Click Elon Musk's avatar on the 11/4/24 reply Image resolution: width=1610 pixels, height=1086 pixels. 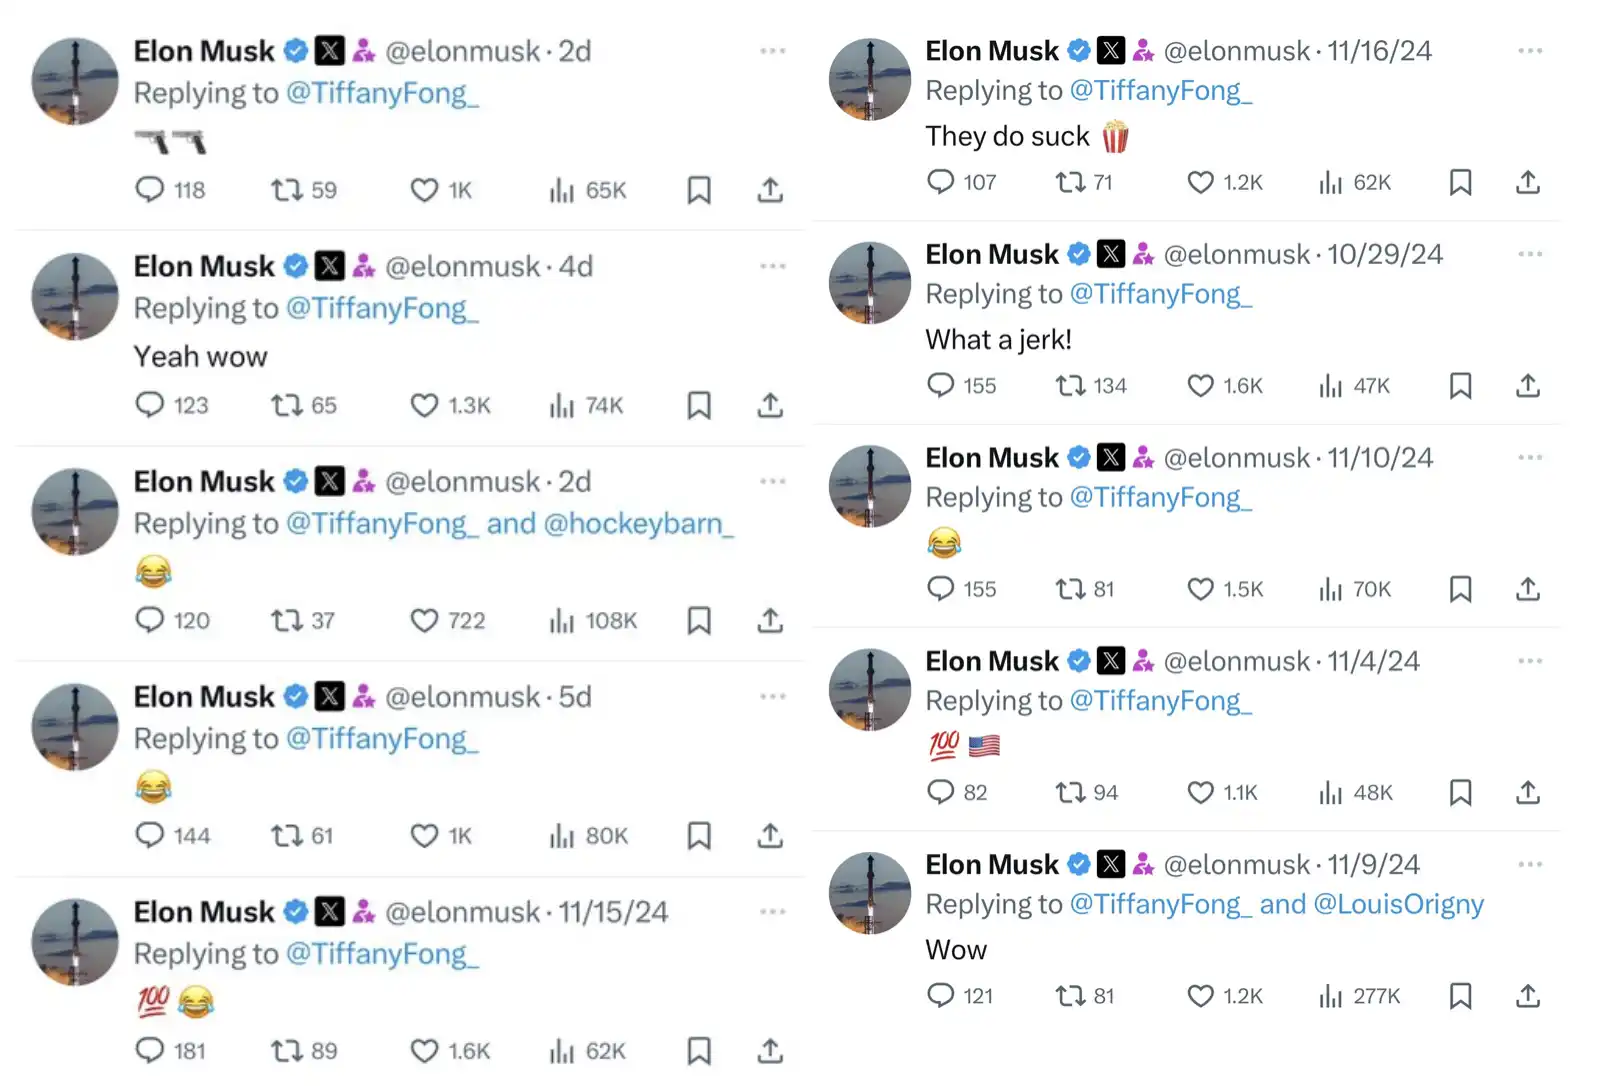click(x=870, y=689)
